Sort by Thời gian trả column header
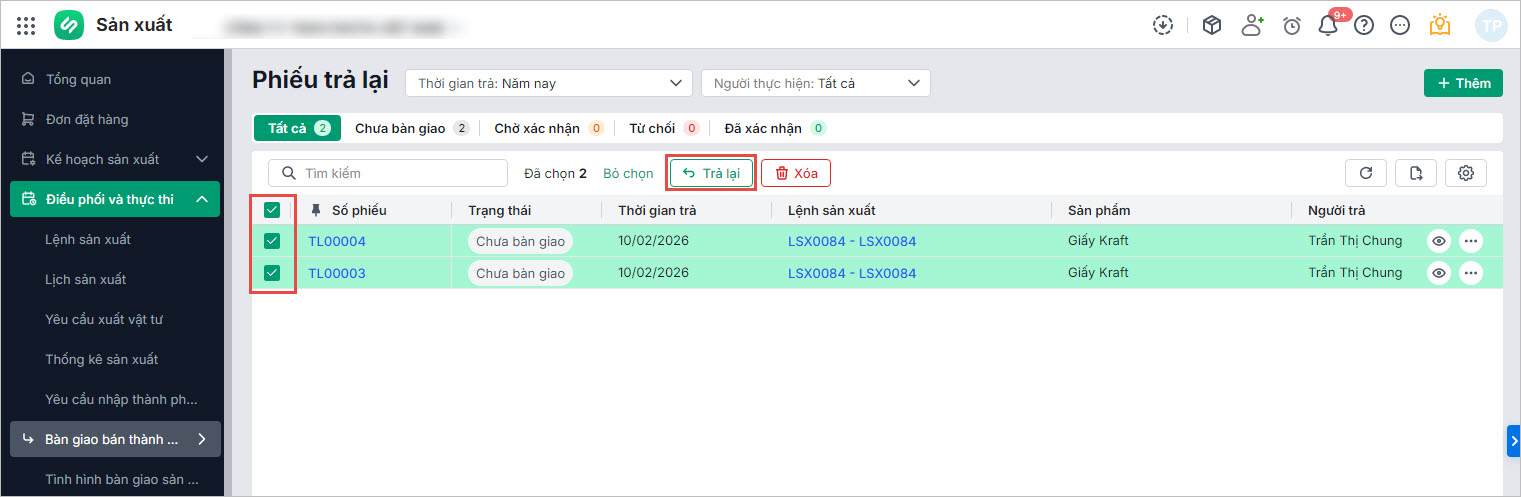 [x=657, y=210]
